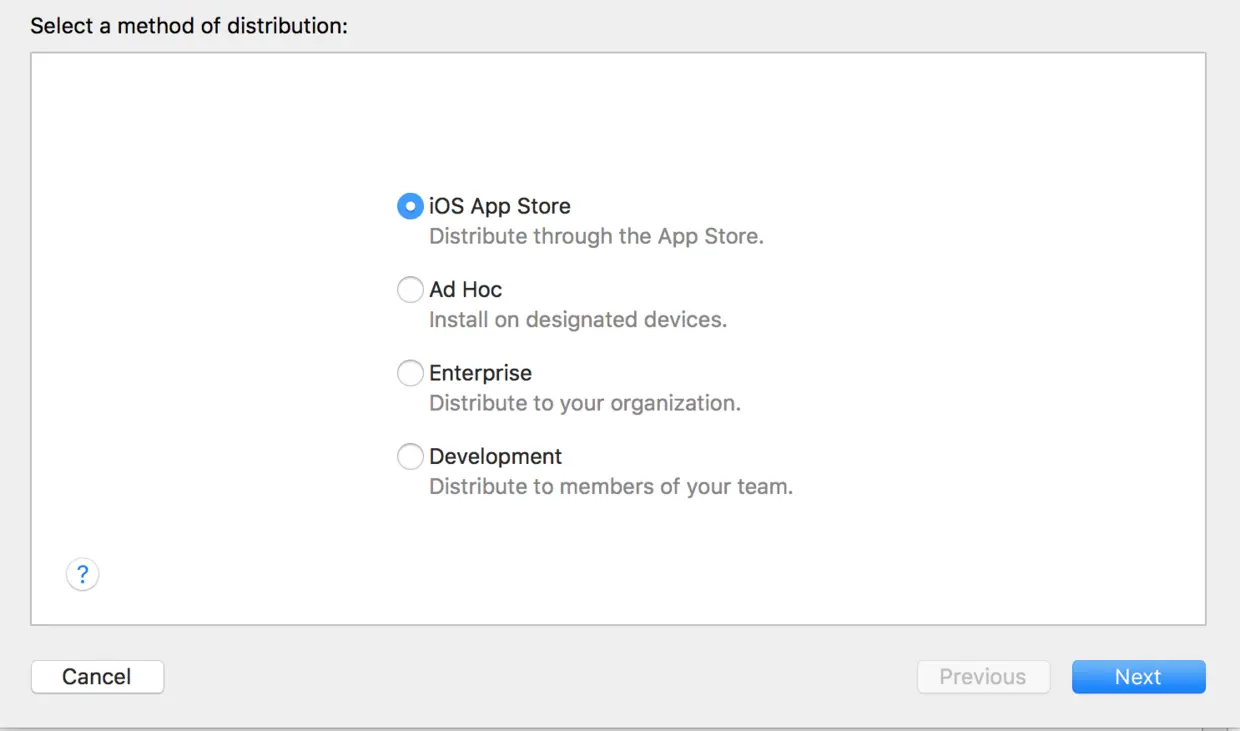Click 'Distribute to your organization.' text
This screenshot has width=1240, height=731.
585,403
